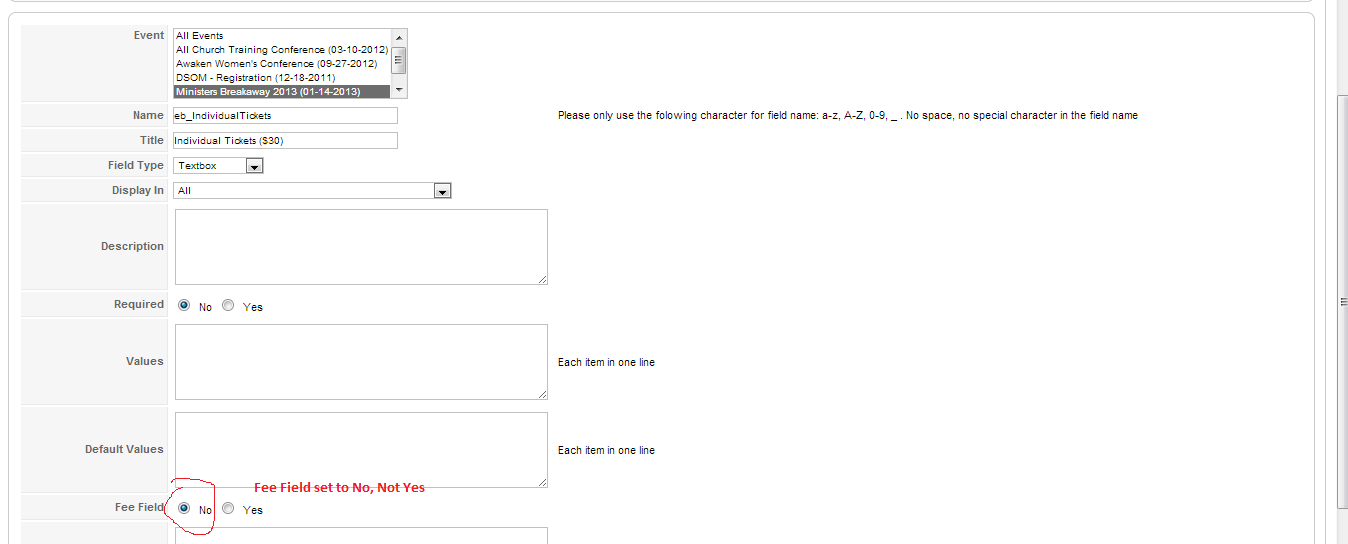1348x544 pixels.
Task: Set Required to No
Action: 184,306
